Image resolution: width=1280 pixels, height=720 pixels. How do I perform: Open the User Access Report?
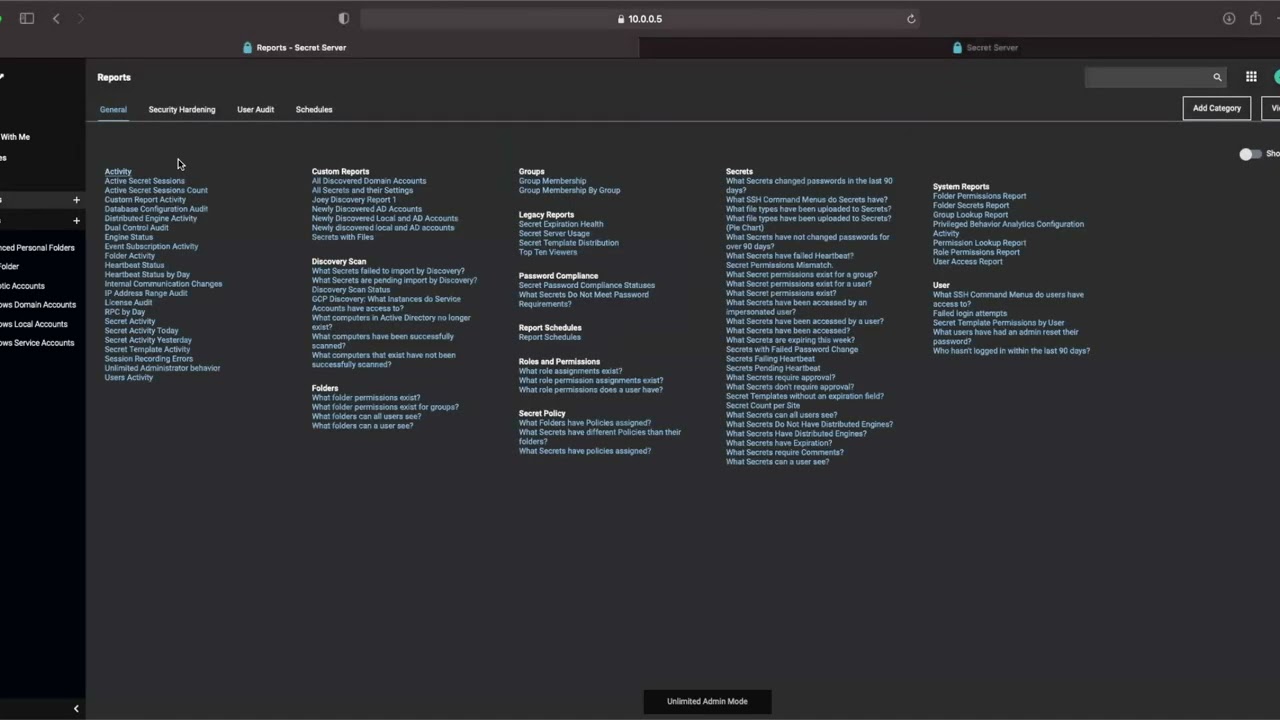pyautogui.click(x=967, y=261)
